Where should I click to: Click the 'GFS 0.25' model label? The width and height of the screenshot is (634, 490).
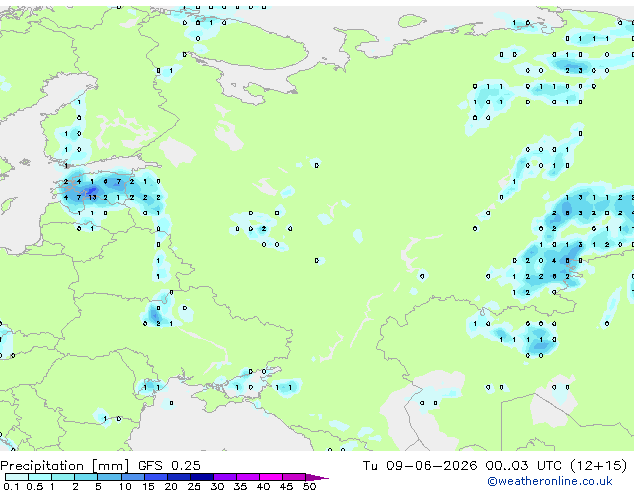click(x=169, y=466)
